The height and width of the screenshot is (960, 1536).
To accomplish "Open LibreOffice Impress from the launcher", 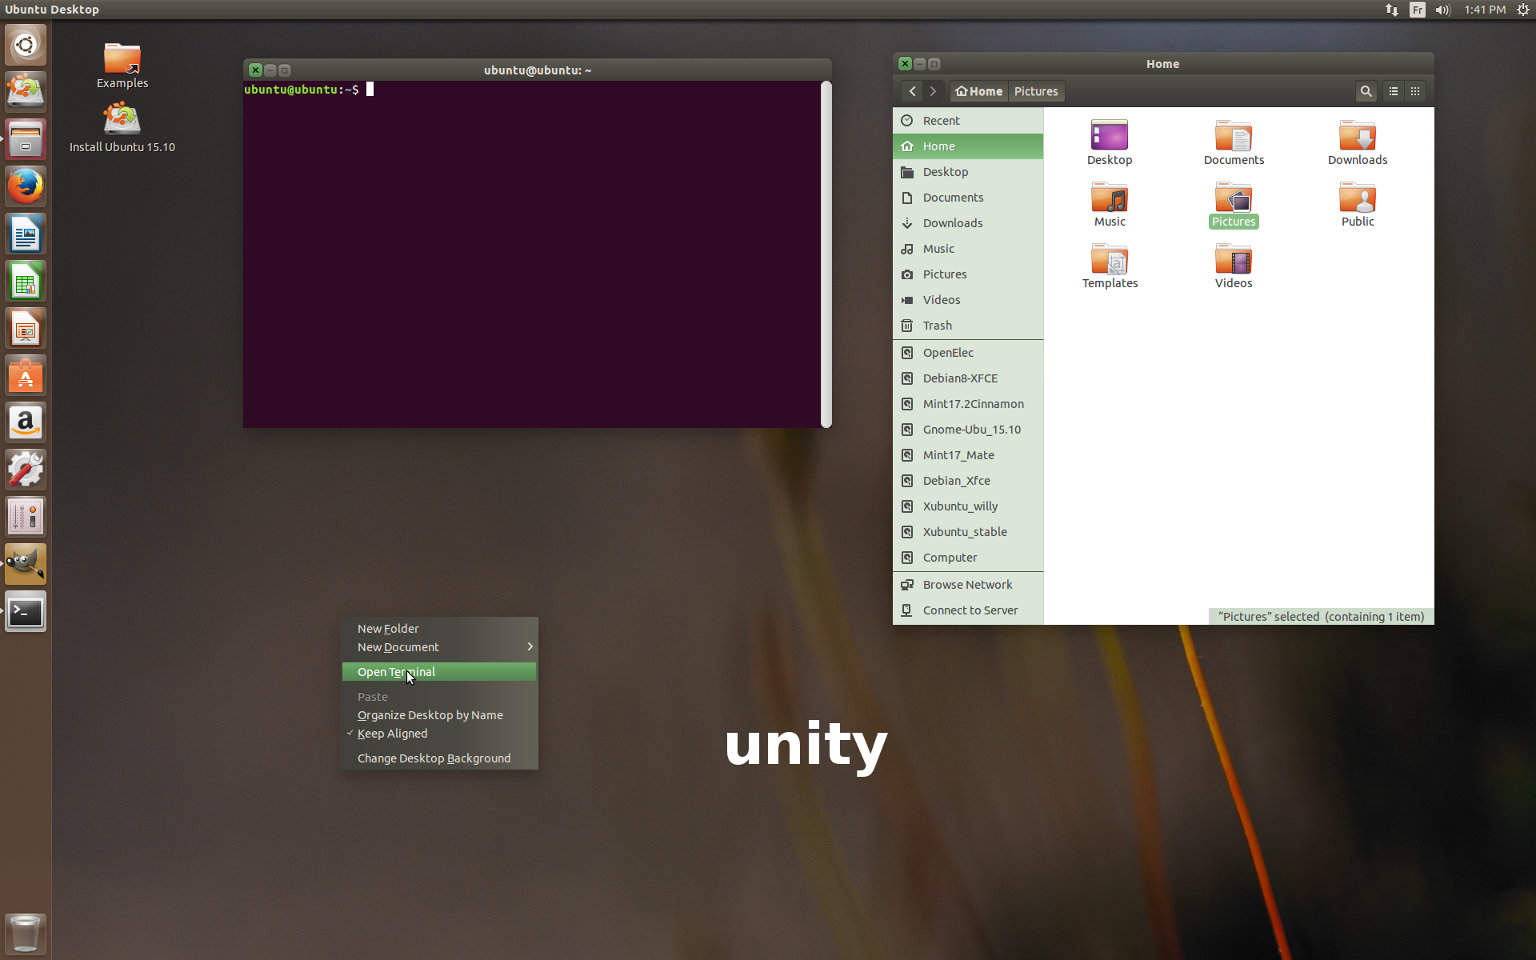I will pyautogui.click(x=25, y=328).
